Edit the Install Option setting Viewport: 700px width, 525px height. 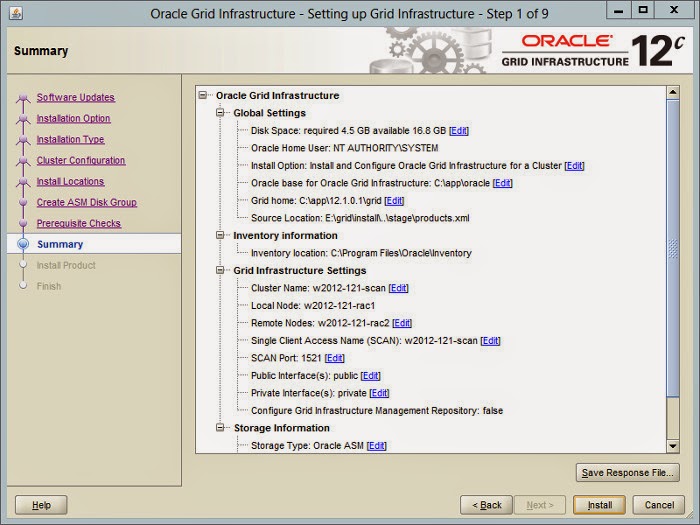[x=574, y=166]
